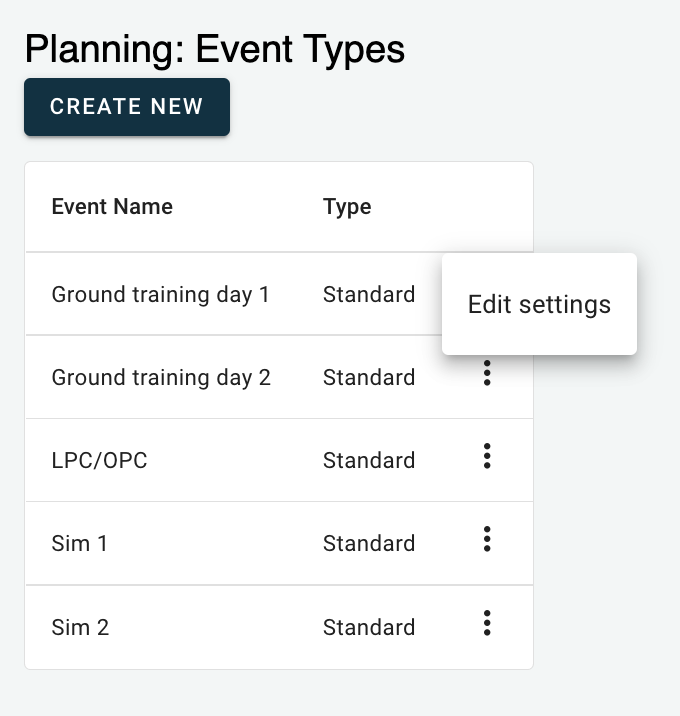Open three-dot menu for LPC/OPC row
This screenshot has height=716, width=680.
(x=487, y=456)
